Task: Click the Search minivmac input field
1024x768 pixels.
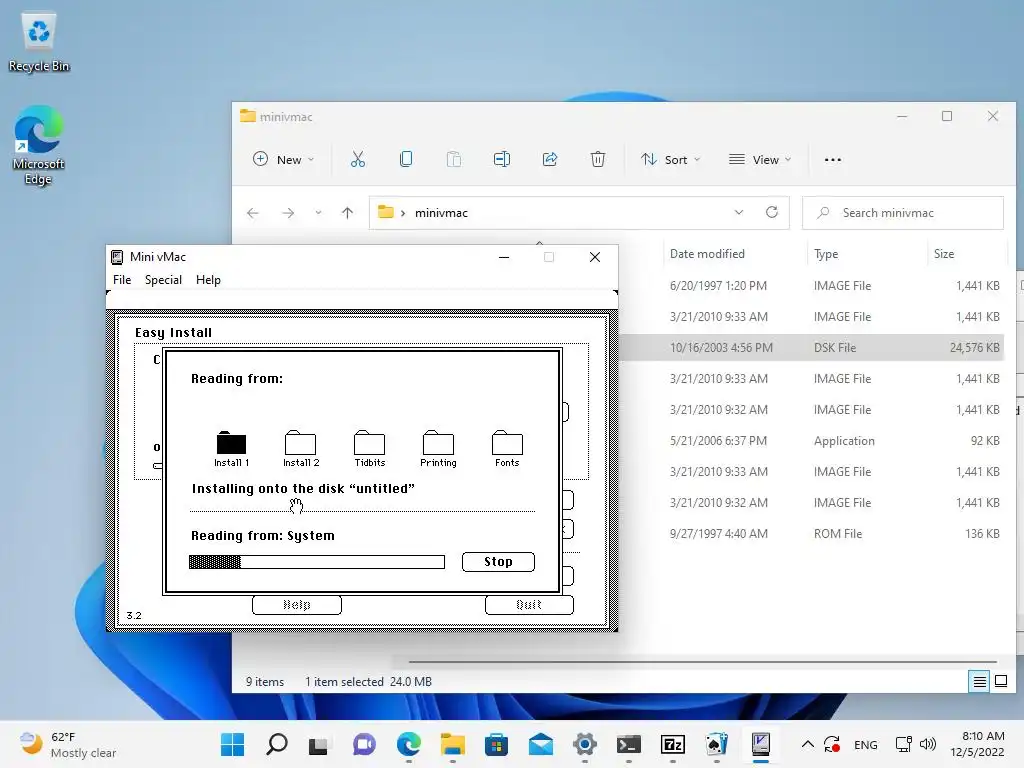Action: [903, 213]
